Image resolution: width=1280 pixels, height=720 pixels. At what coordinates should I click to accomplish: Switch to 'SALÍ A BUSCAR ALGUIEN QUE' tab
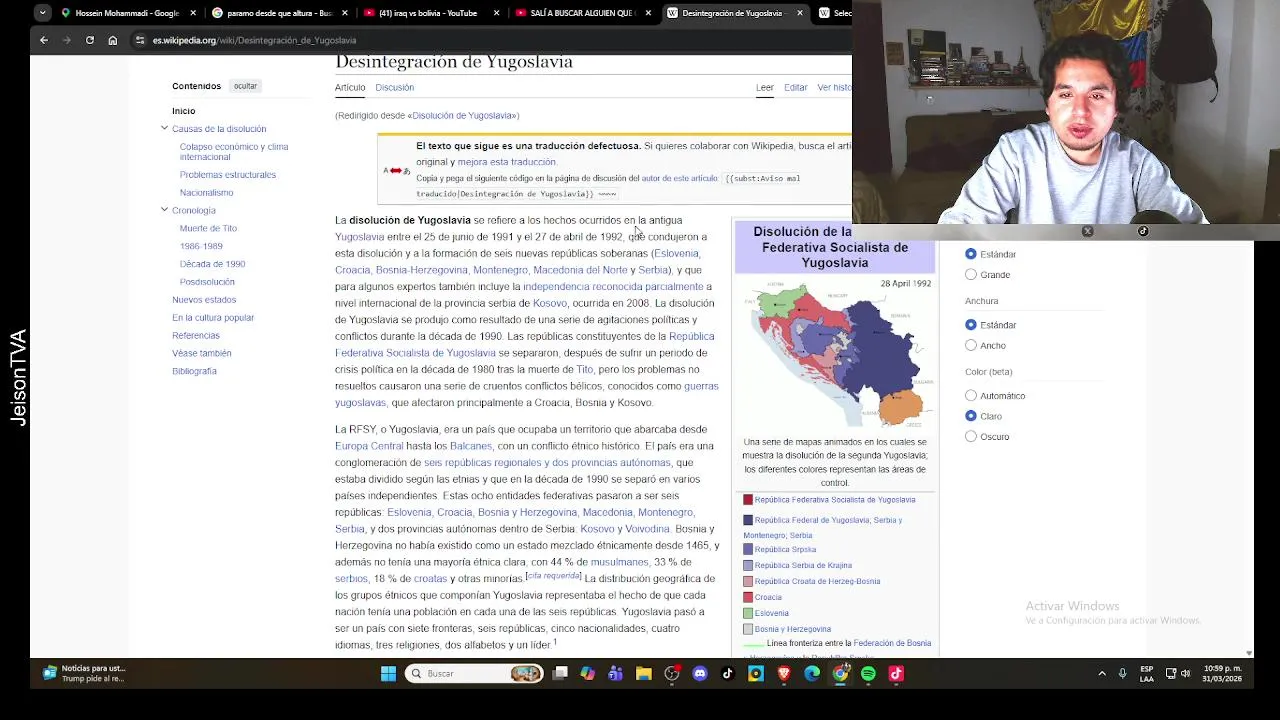583,13
